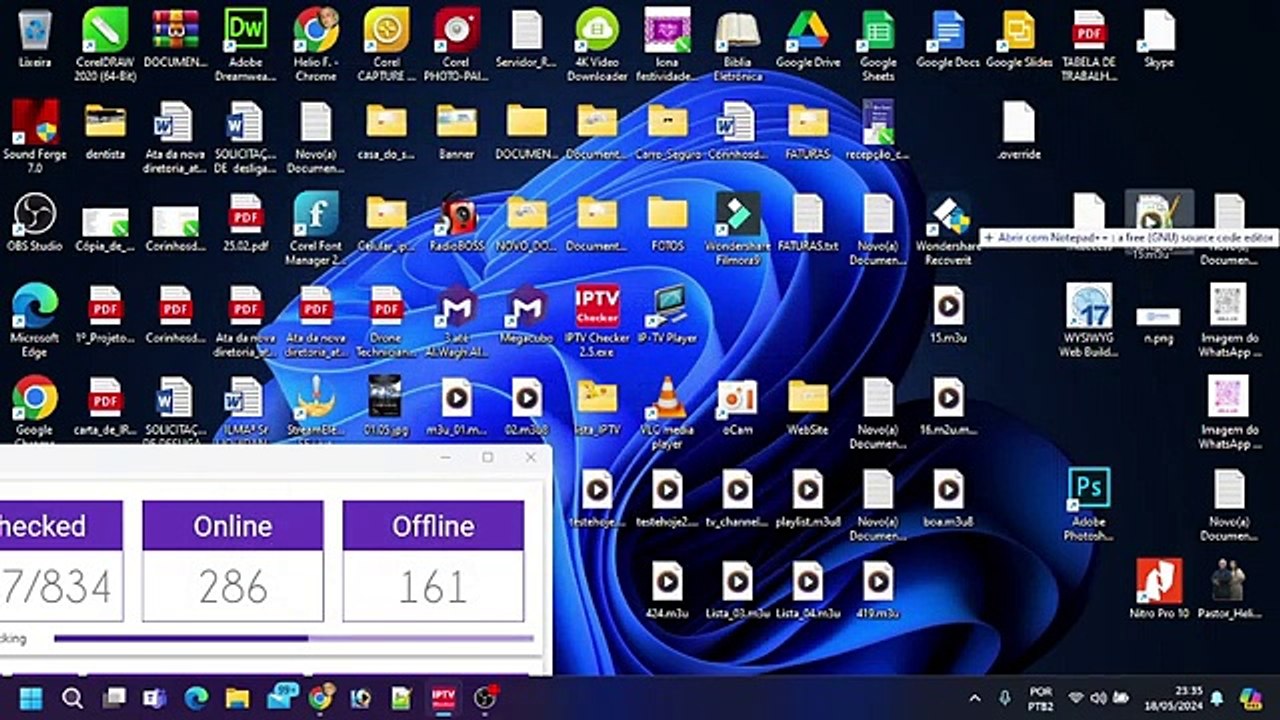Select the Lista_03.m3u file
The width and height of the screenshot is (1280, 720).
(738, 590)
